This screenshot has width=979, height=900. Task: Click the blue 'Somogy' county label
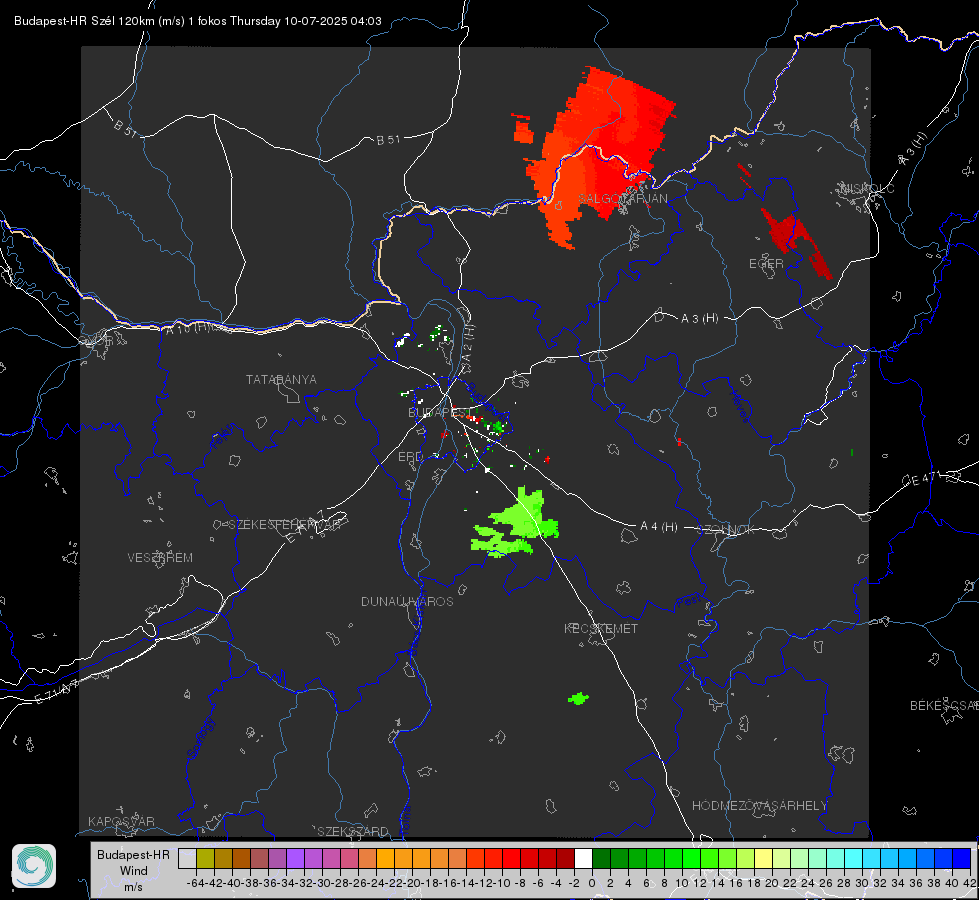tap(202, 738)
